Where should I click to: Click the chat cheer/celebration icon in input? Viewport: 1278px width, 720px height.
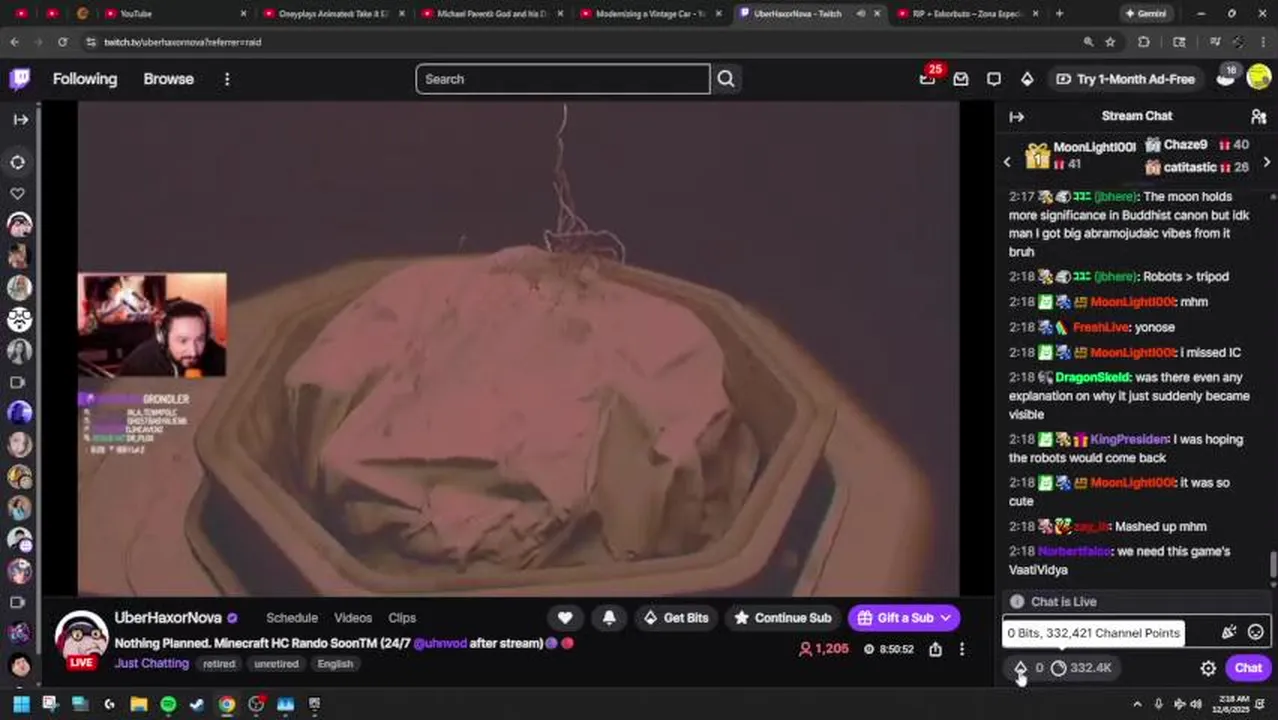tap(1229, 632)
